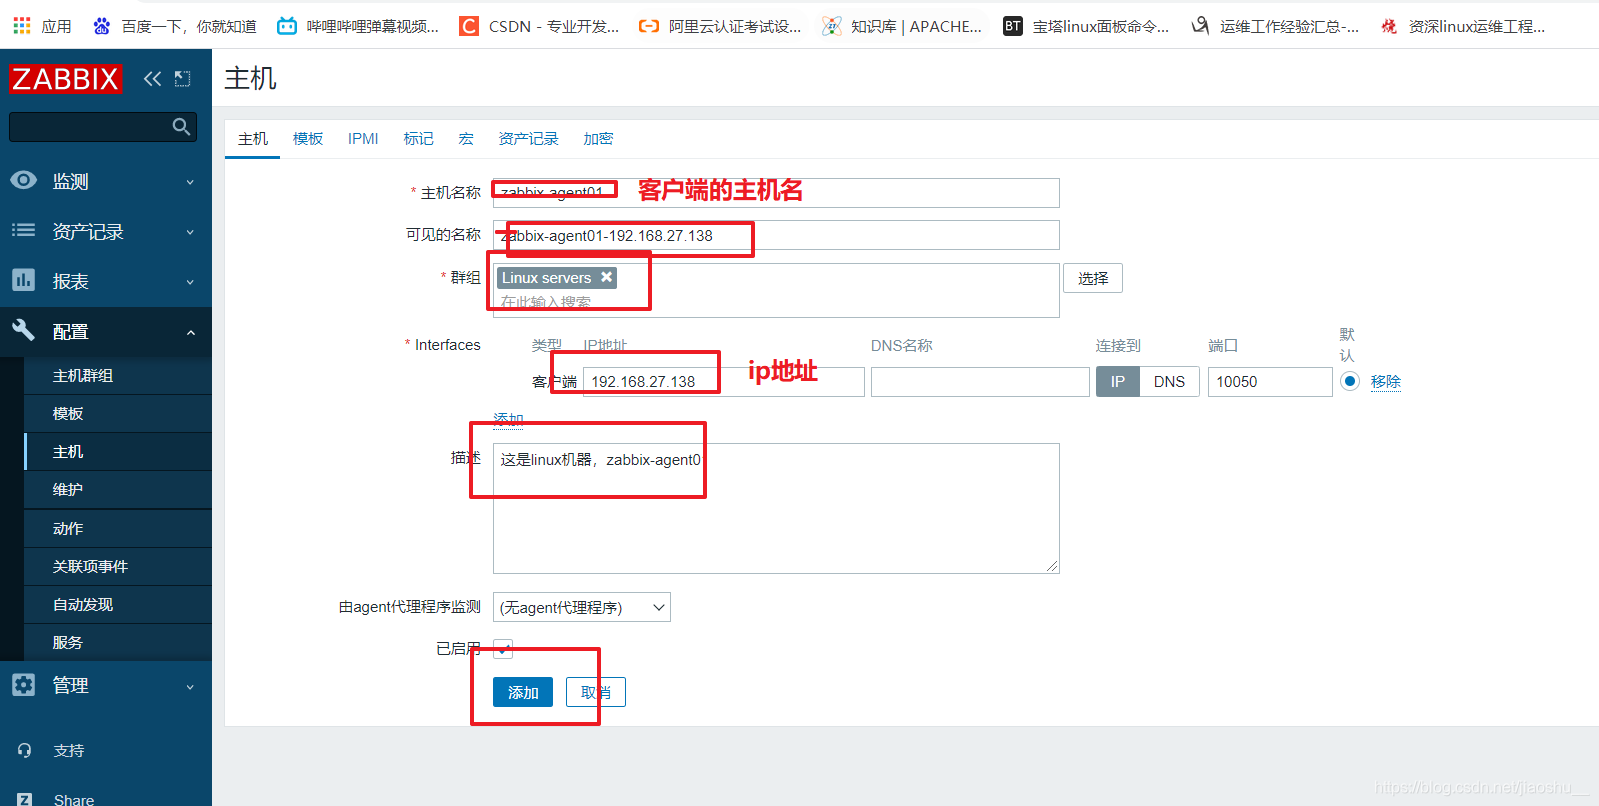This screenshot has width=1599, height=806.
Task: Select the DNS connect-to option
Action: click(1169, 382)
